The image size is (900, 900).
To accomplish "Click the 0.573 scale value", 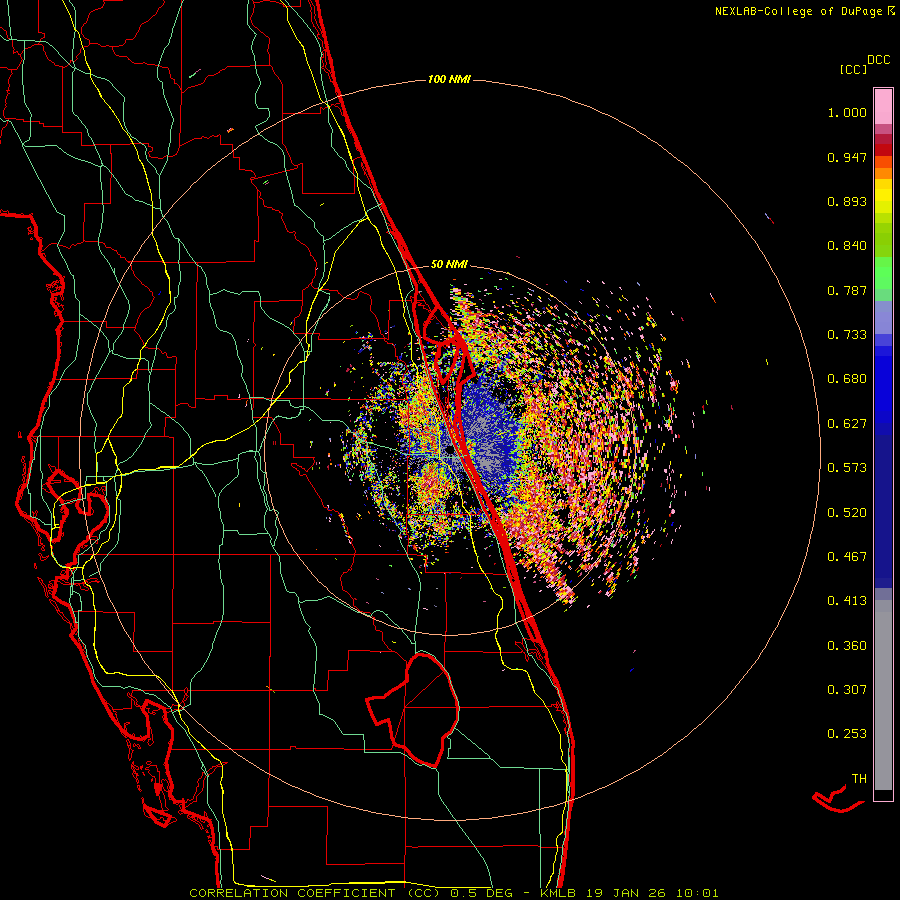I will tap(847, 468).
